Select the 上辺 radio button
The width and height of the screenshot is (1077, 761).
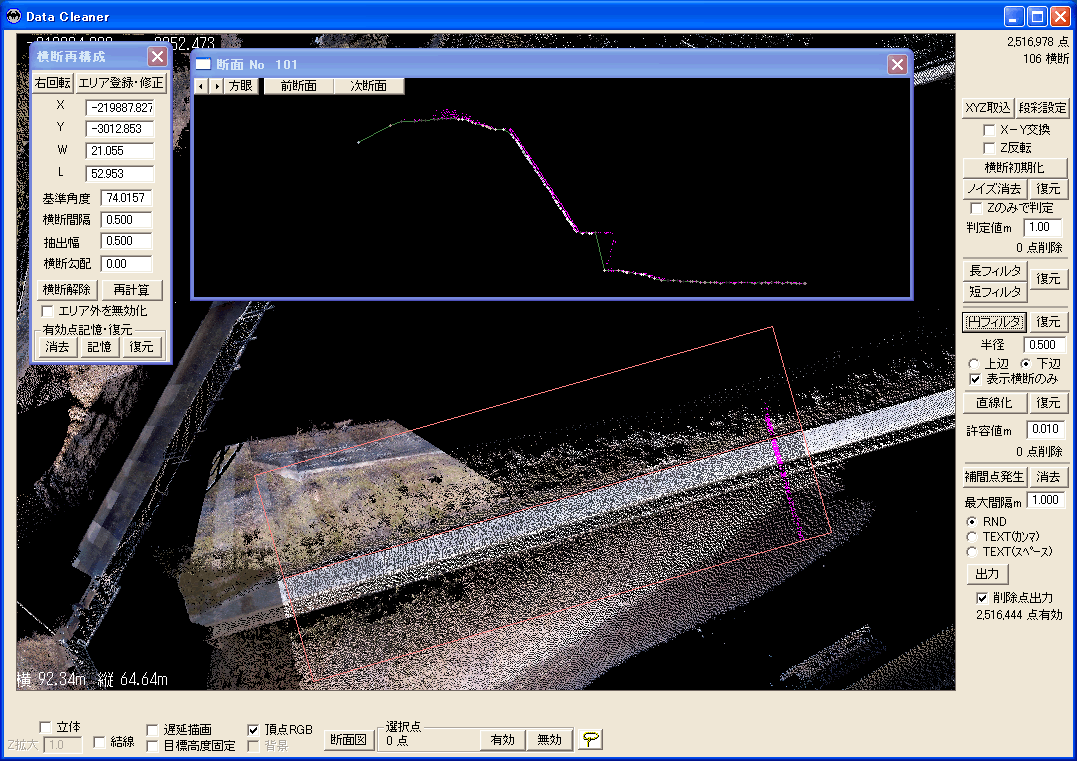click(x=973, y=364)
